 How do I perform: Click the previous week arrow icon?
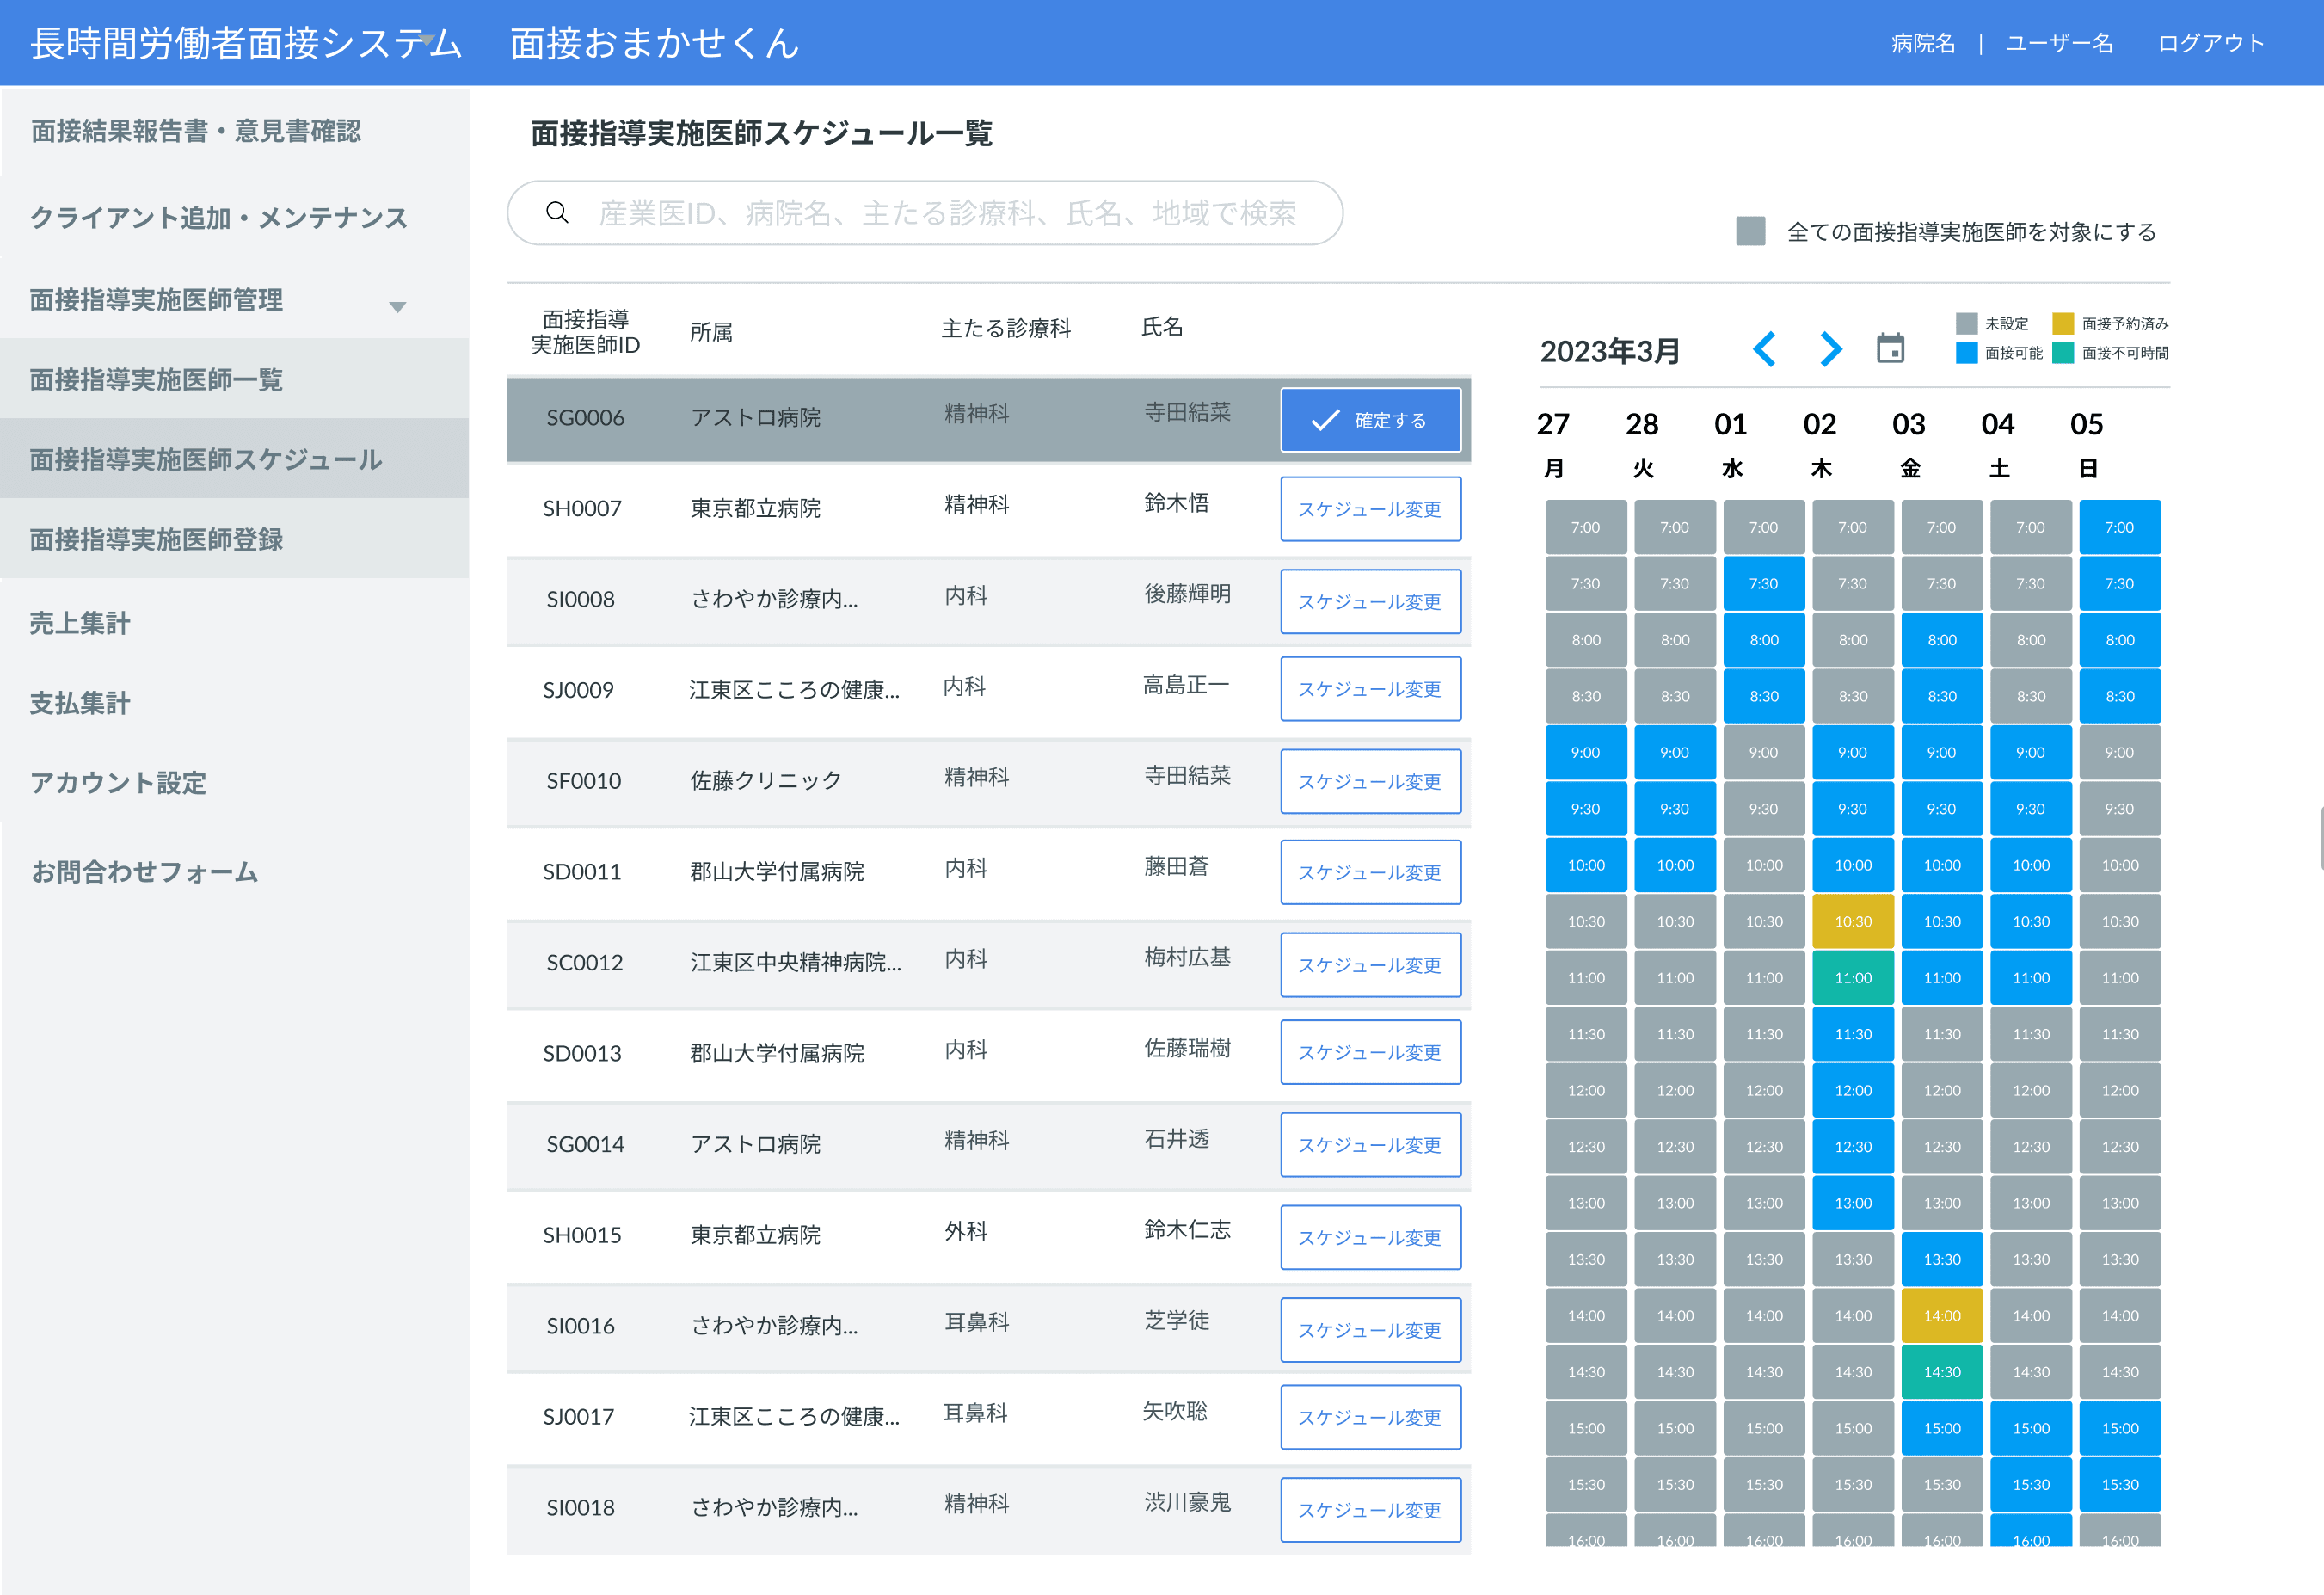[x=1764, y=349]
